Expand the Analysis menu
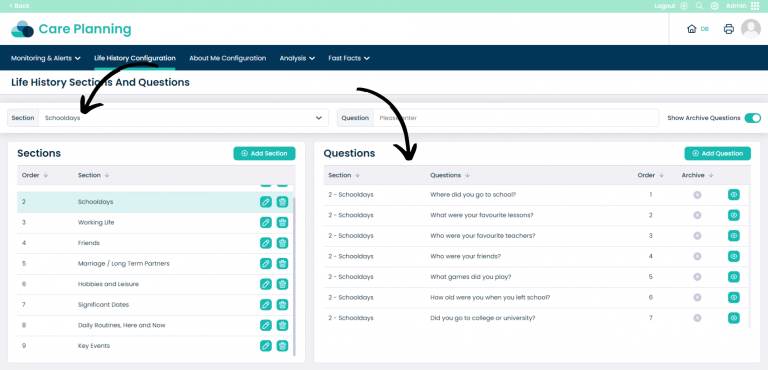The height and width of the screenshot is (370, 768). (297, 58)
